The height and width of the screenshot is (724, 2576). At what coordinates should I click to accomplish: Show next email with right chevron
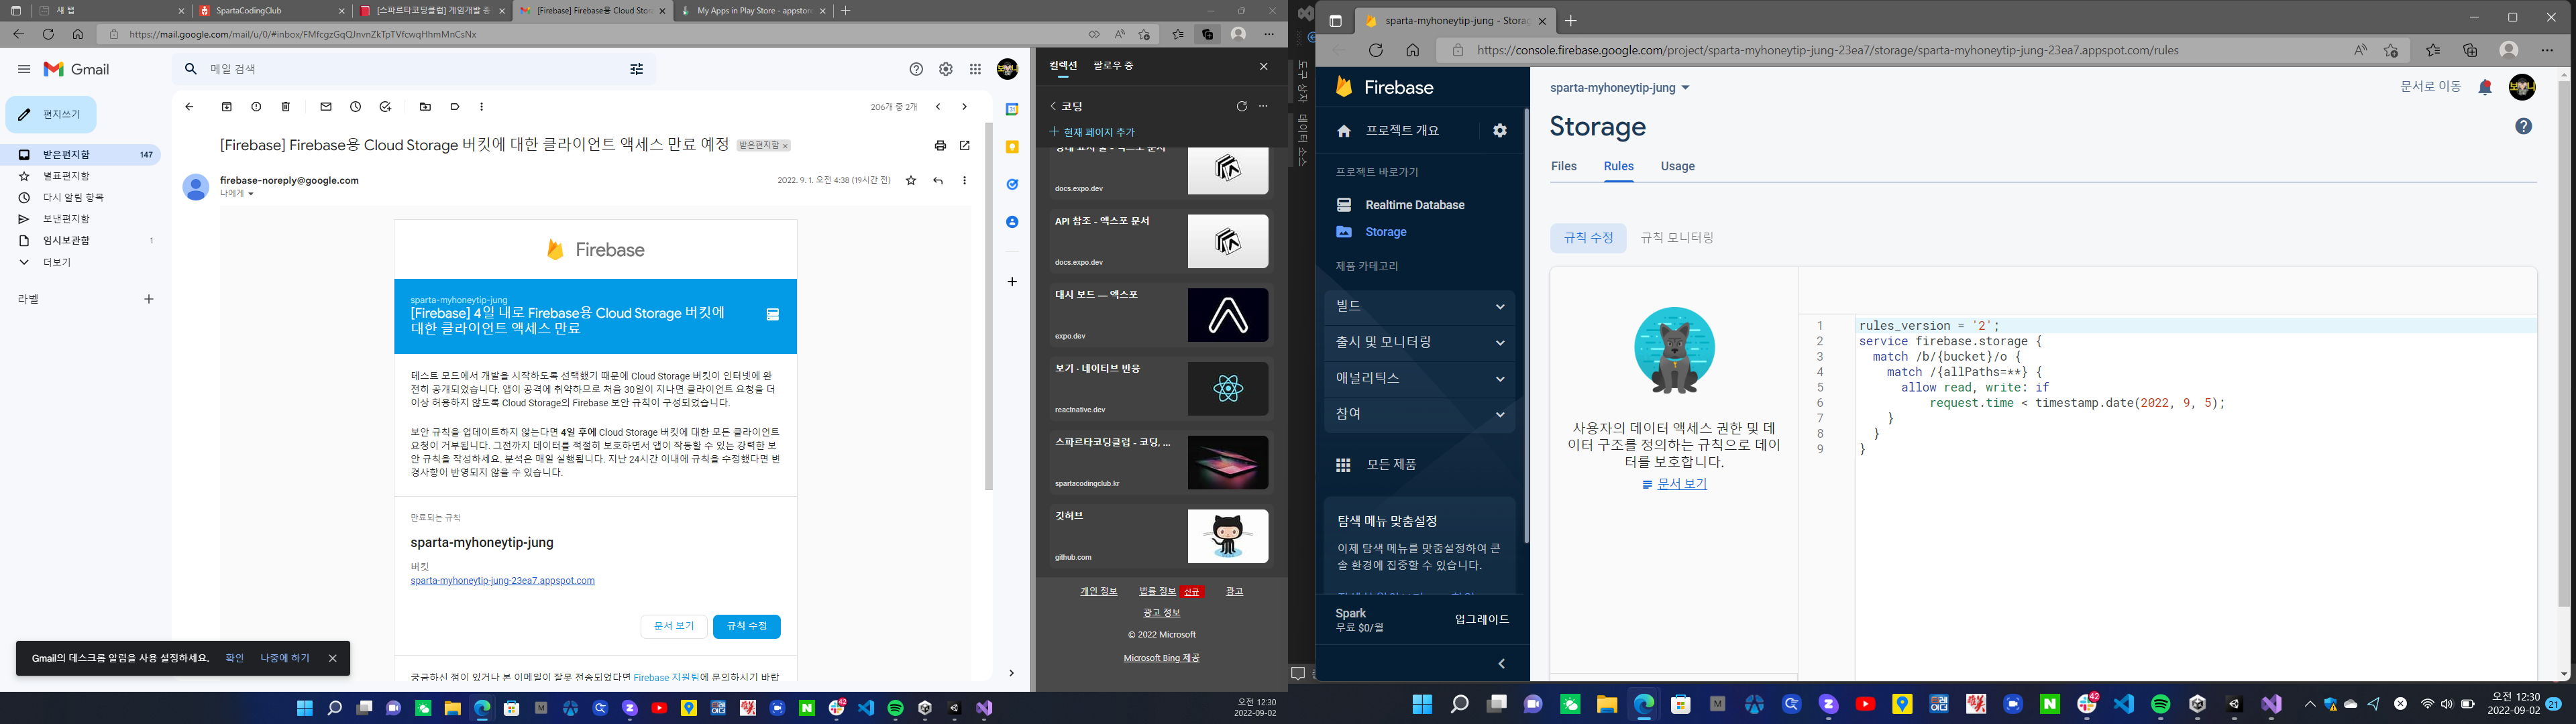tap(964, 107)
